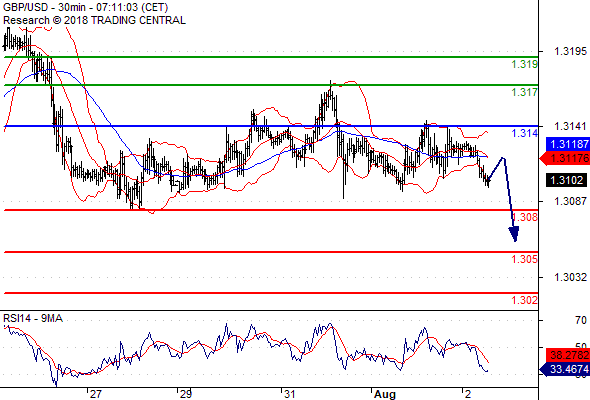
Task: Click the Trading Central copyright text
Action: [94, 20]
